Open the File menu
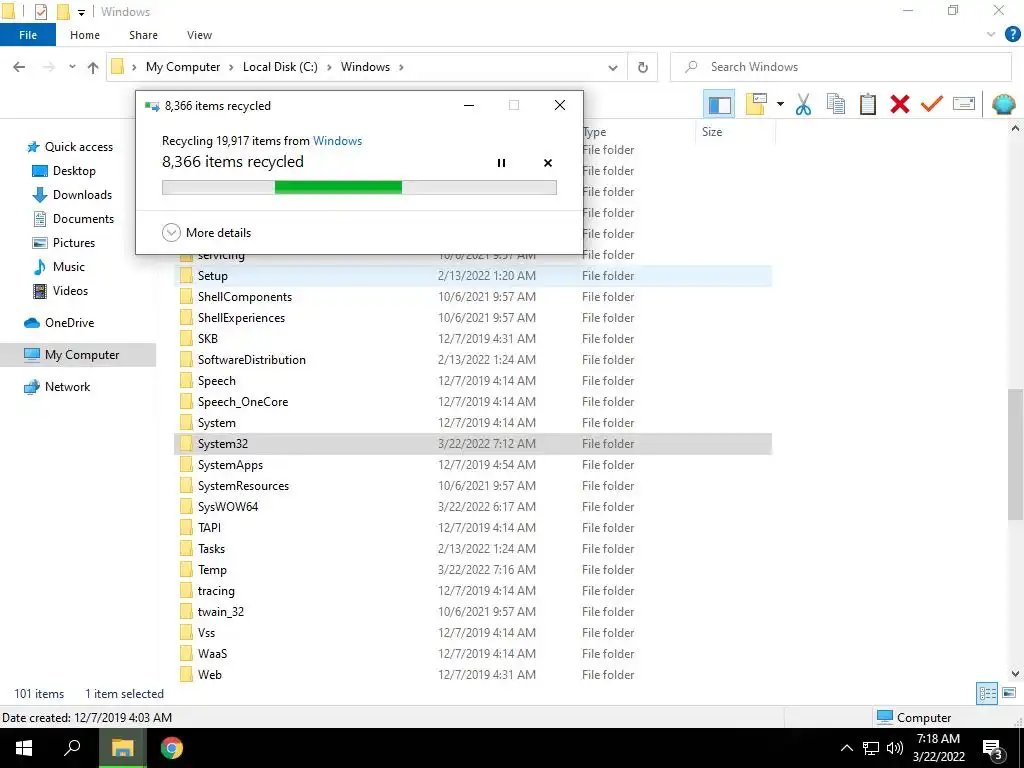 (x=27, y=35)
